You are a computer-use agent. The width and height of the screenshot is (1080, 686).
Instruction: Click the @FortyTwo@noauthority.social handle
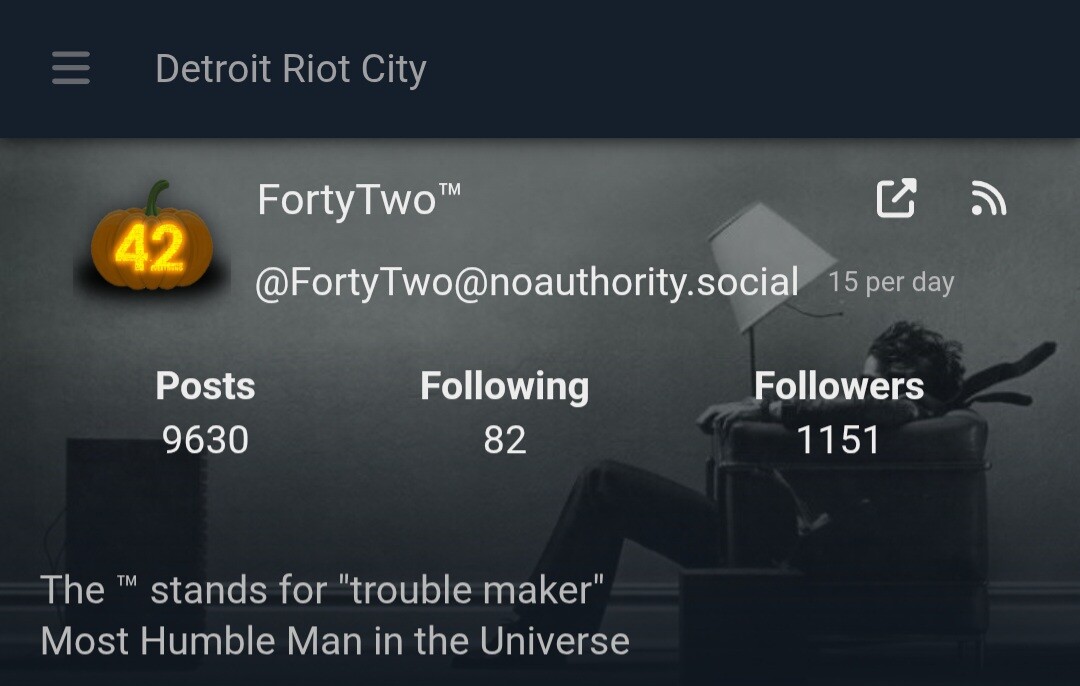point(527,282)
